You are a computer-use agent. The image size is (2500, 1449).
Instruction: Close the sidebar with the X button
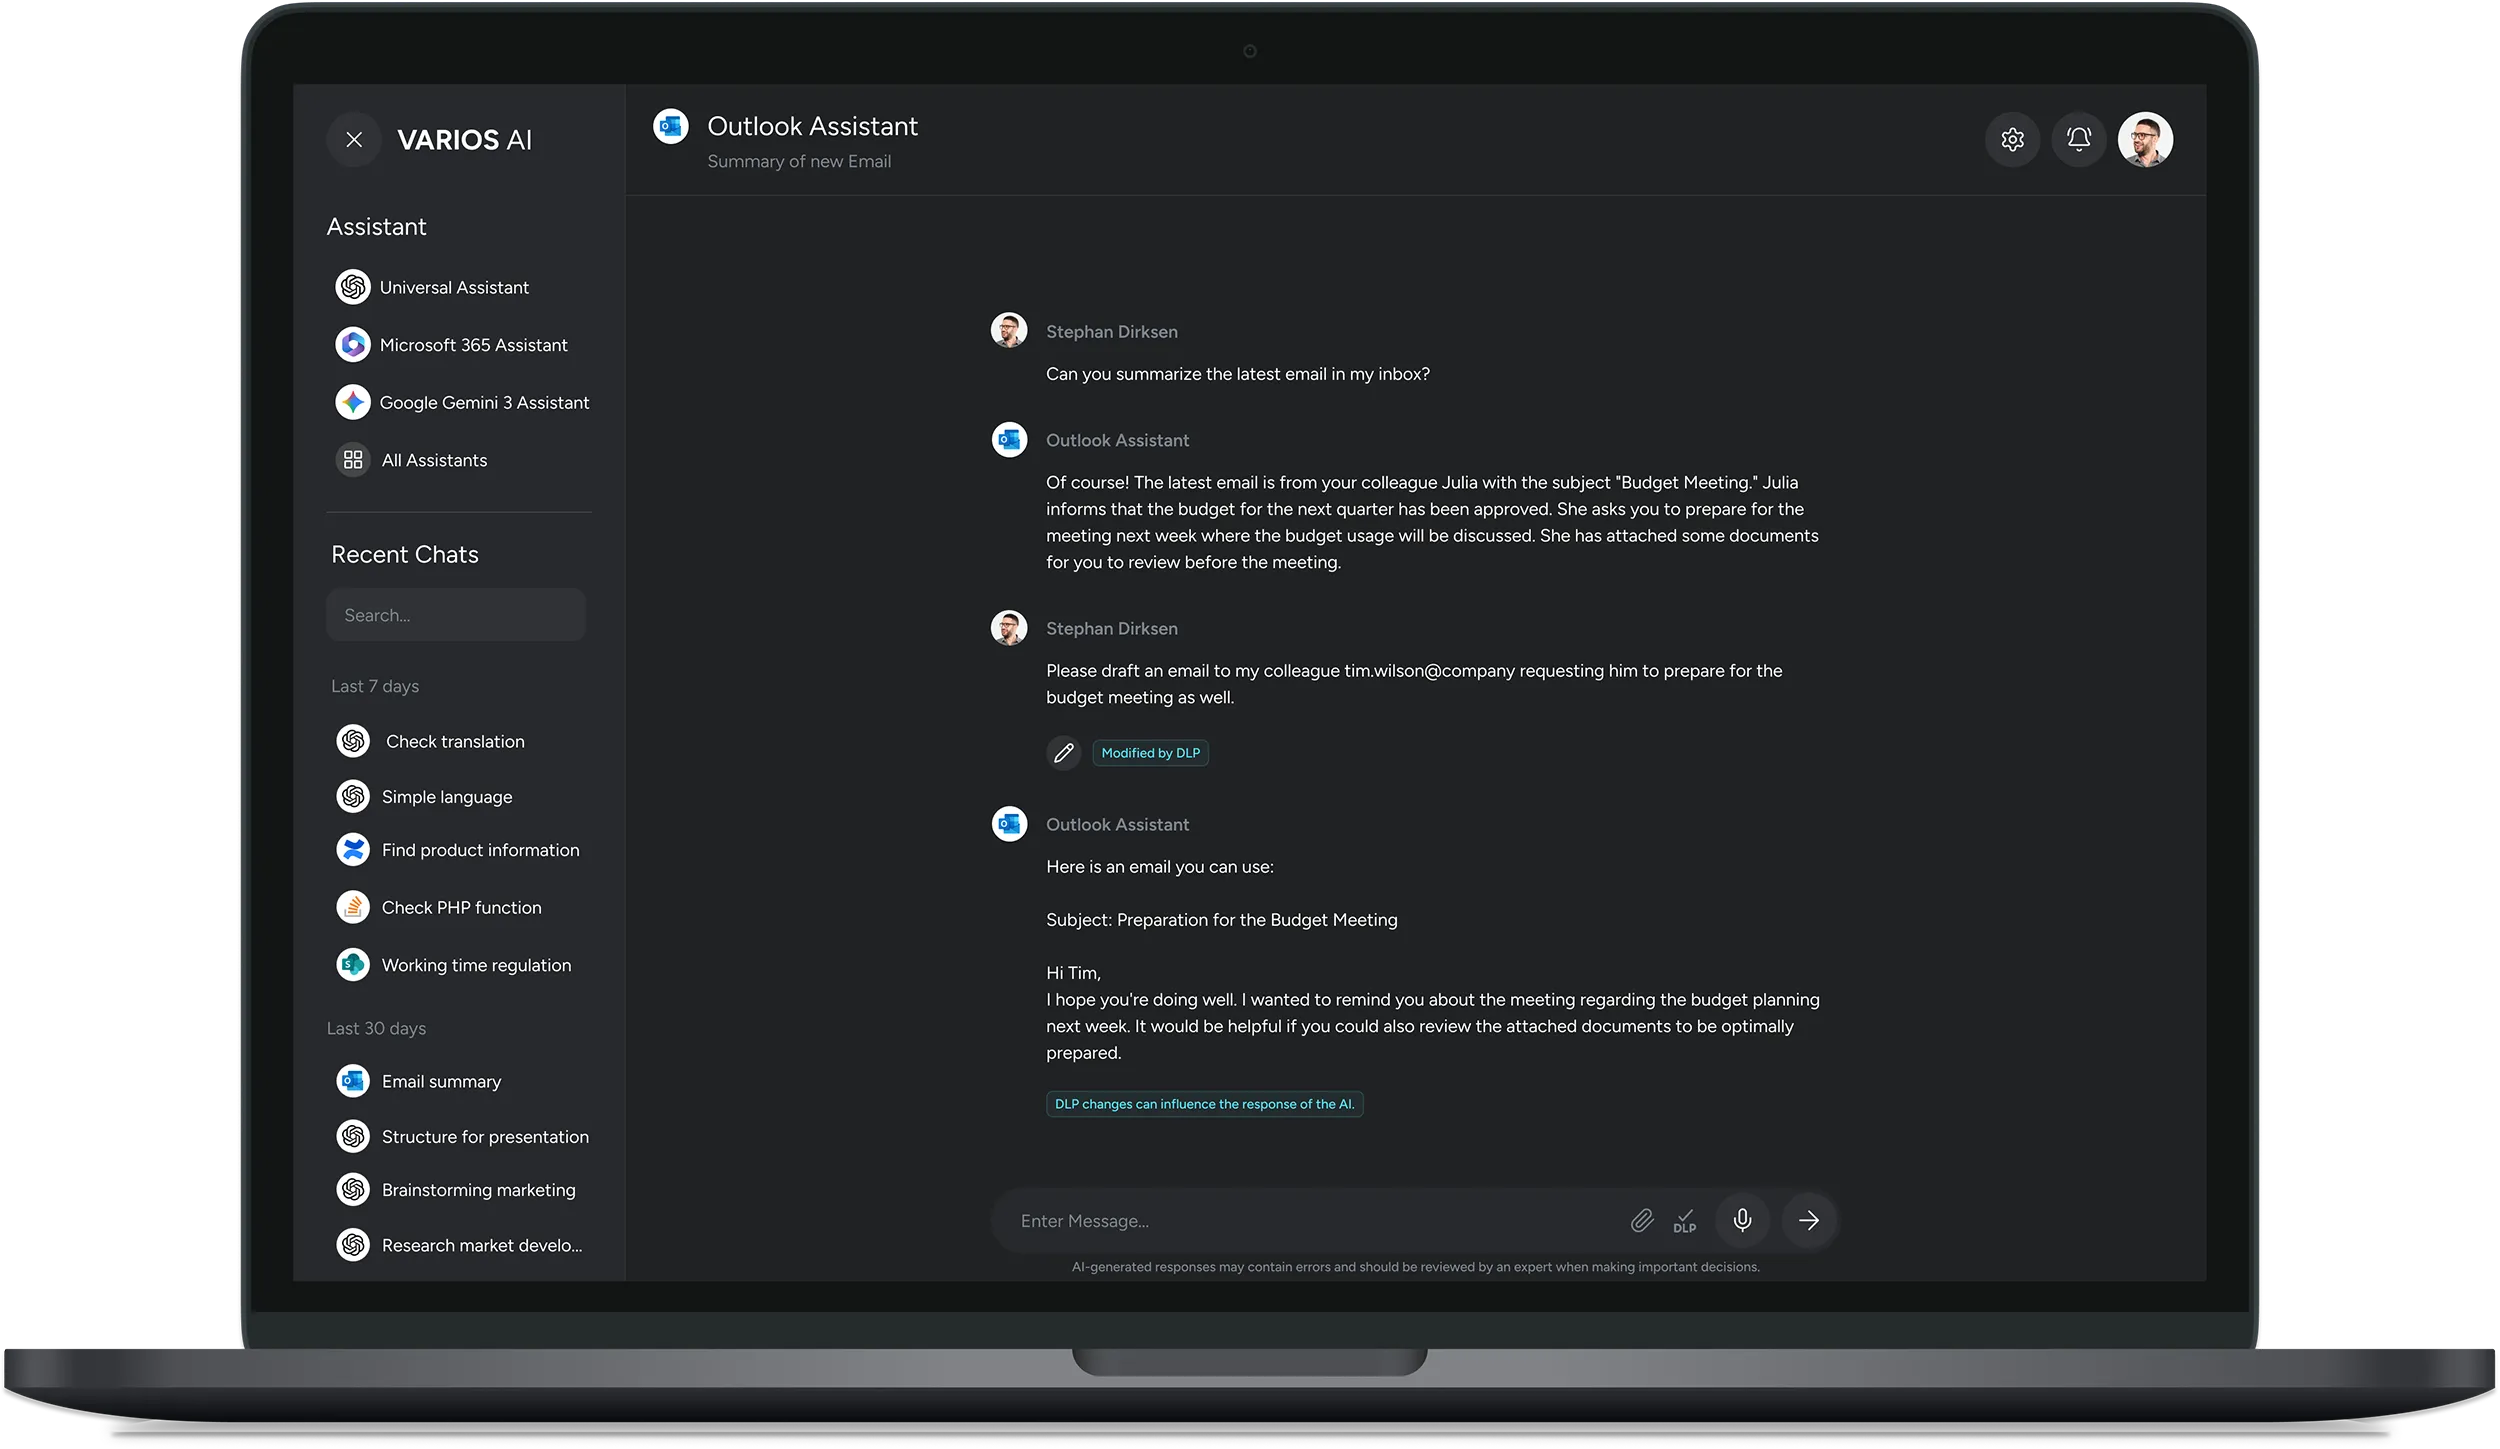[354, 139]
